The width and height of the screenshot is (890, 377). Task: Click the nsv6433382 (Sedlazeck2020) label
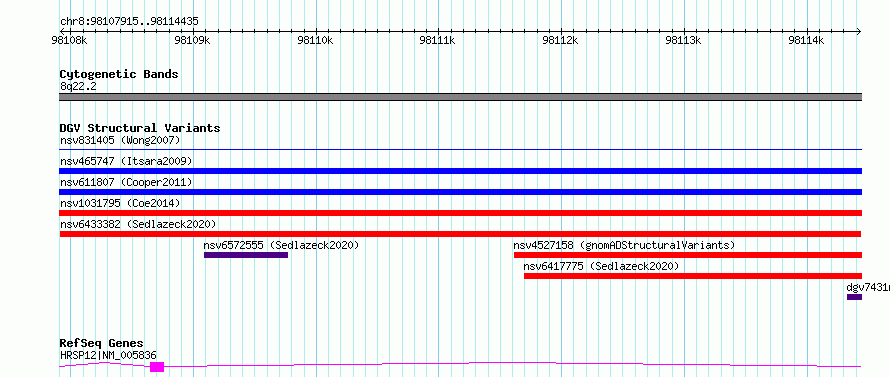(138, 224)
